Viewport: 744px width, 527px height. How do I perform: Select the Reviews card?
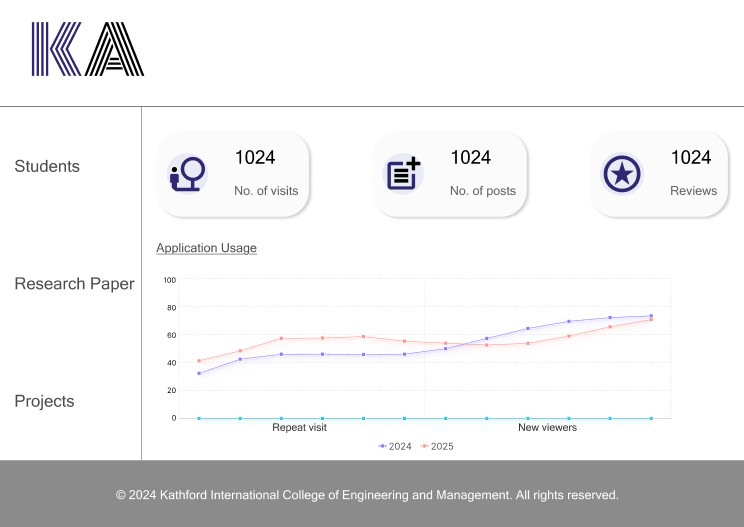tap(667, 174)
